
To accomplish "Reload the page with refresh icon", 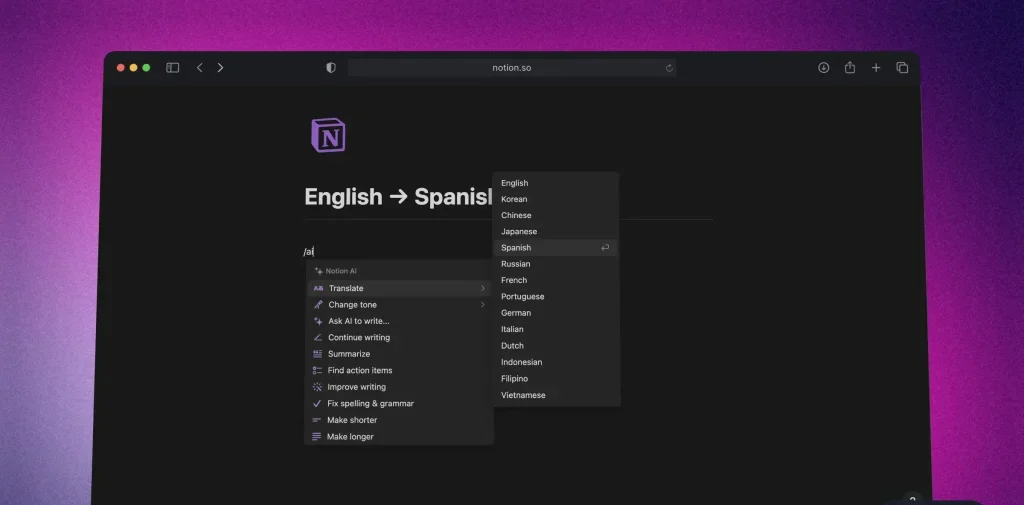I will [x=669, y=68].
